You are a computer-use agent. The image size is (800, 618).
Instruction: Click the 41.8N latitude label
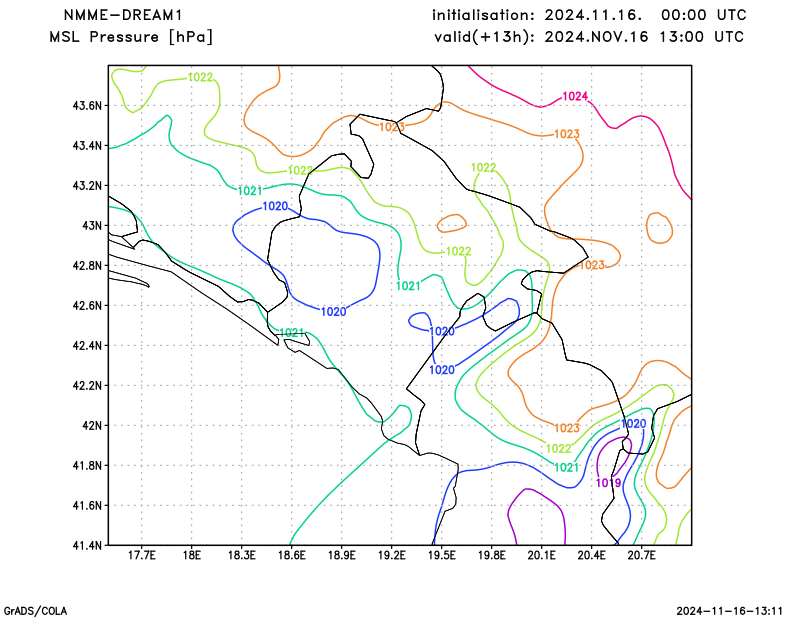pos(88,466)
